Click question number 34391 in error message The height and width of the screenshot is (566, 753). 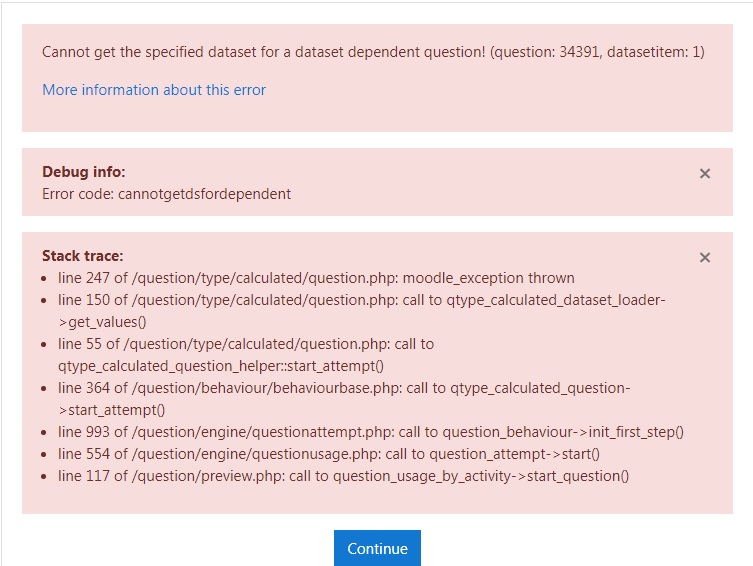(579, 52)
